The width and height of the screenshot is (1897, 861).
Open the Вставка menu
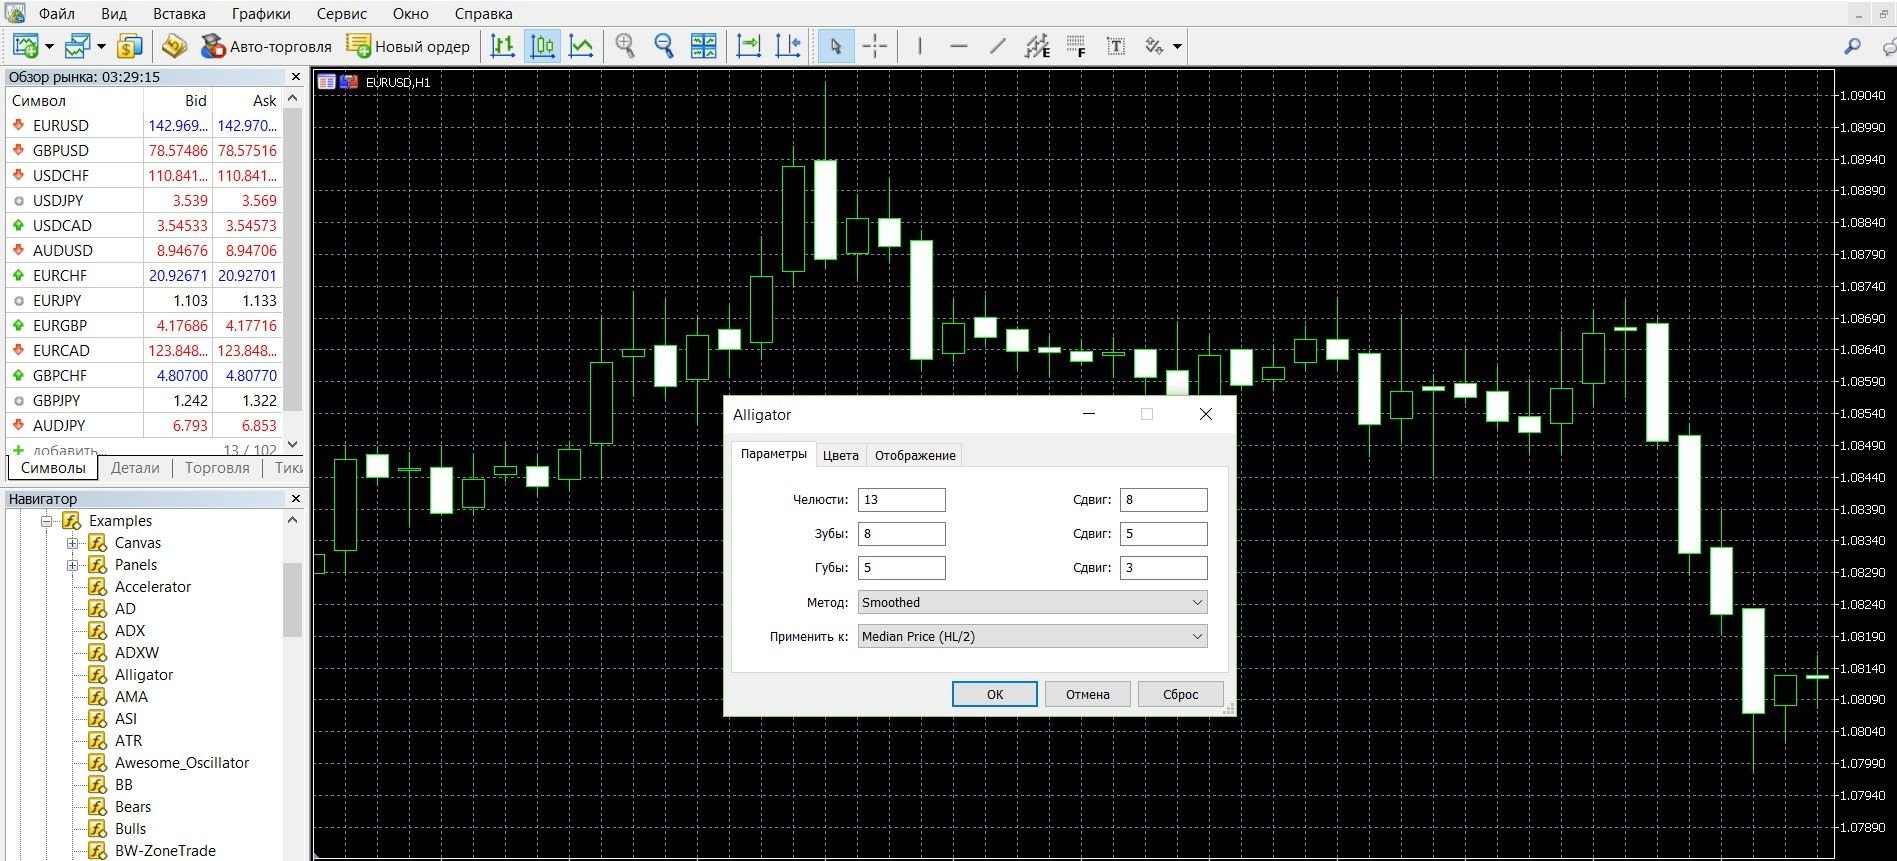click(179, 14)
